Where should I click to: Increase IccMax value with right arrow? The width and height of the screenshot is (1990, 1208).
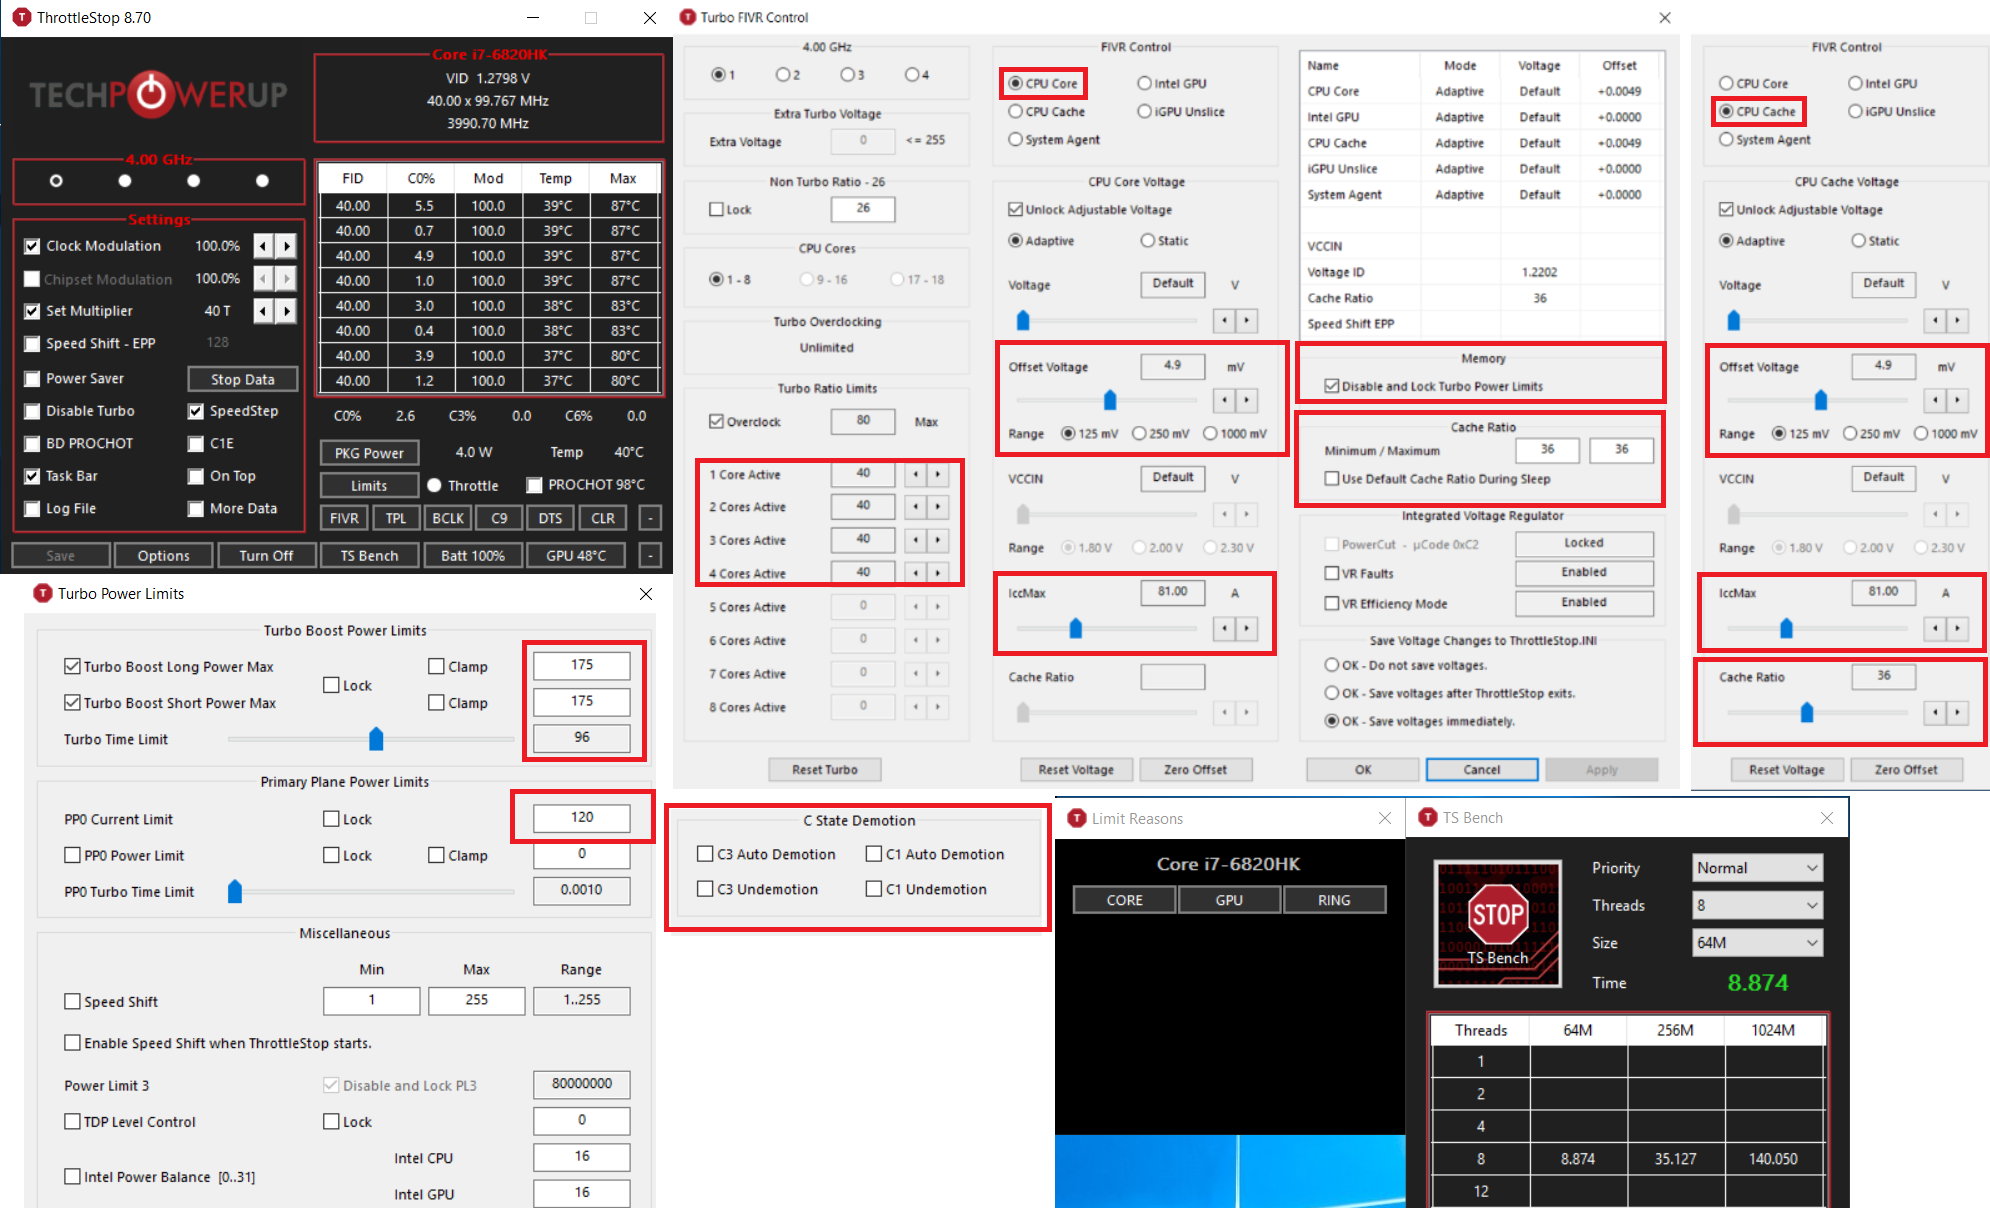tap(1247, 628)
